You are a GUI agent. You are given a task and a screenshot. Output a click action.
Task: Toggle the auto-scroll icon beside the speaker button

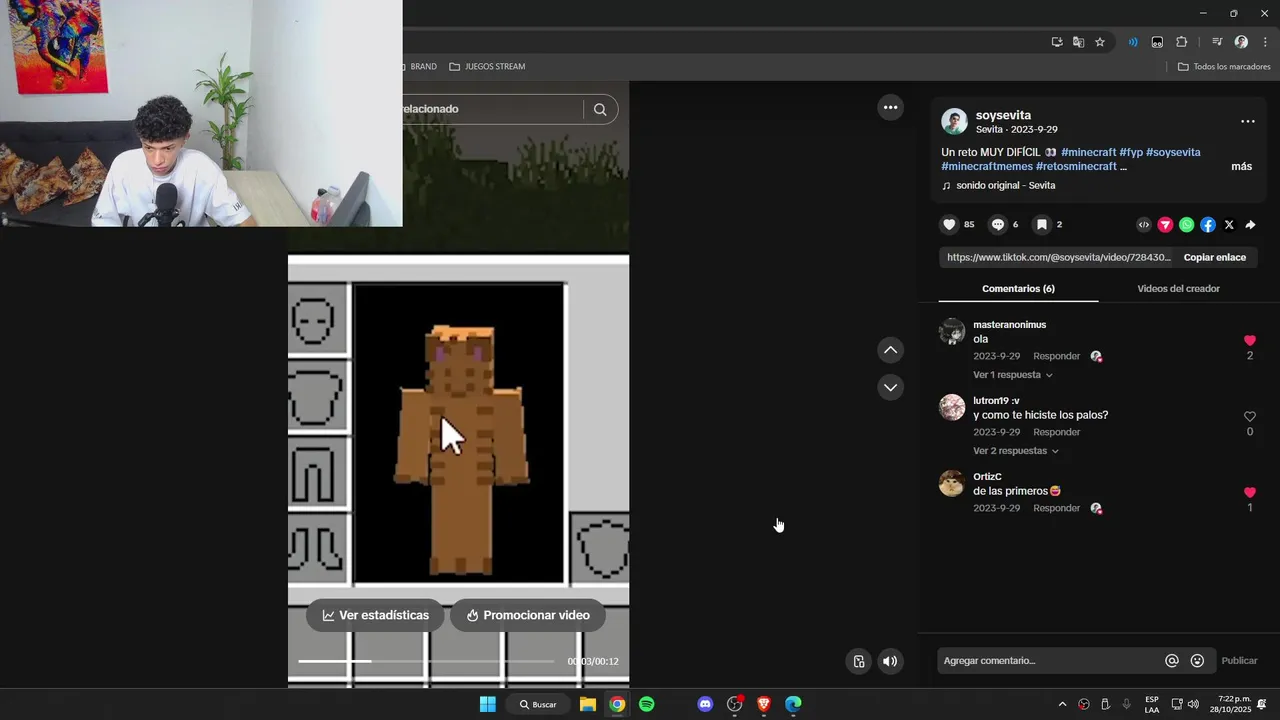[859, 661]
